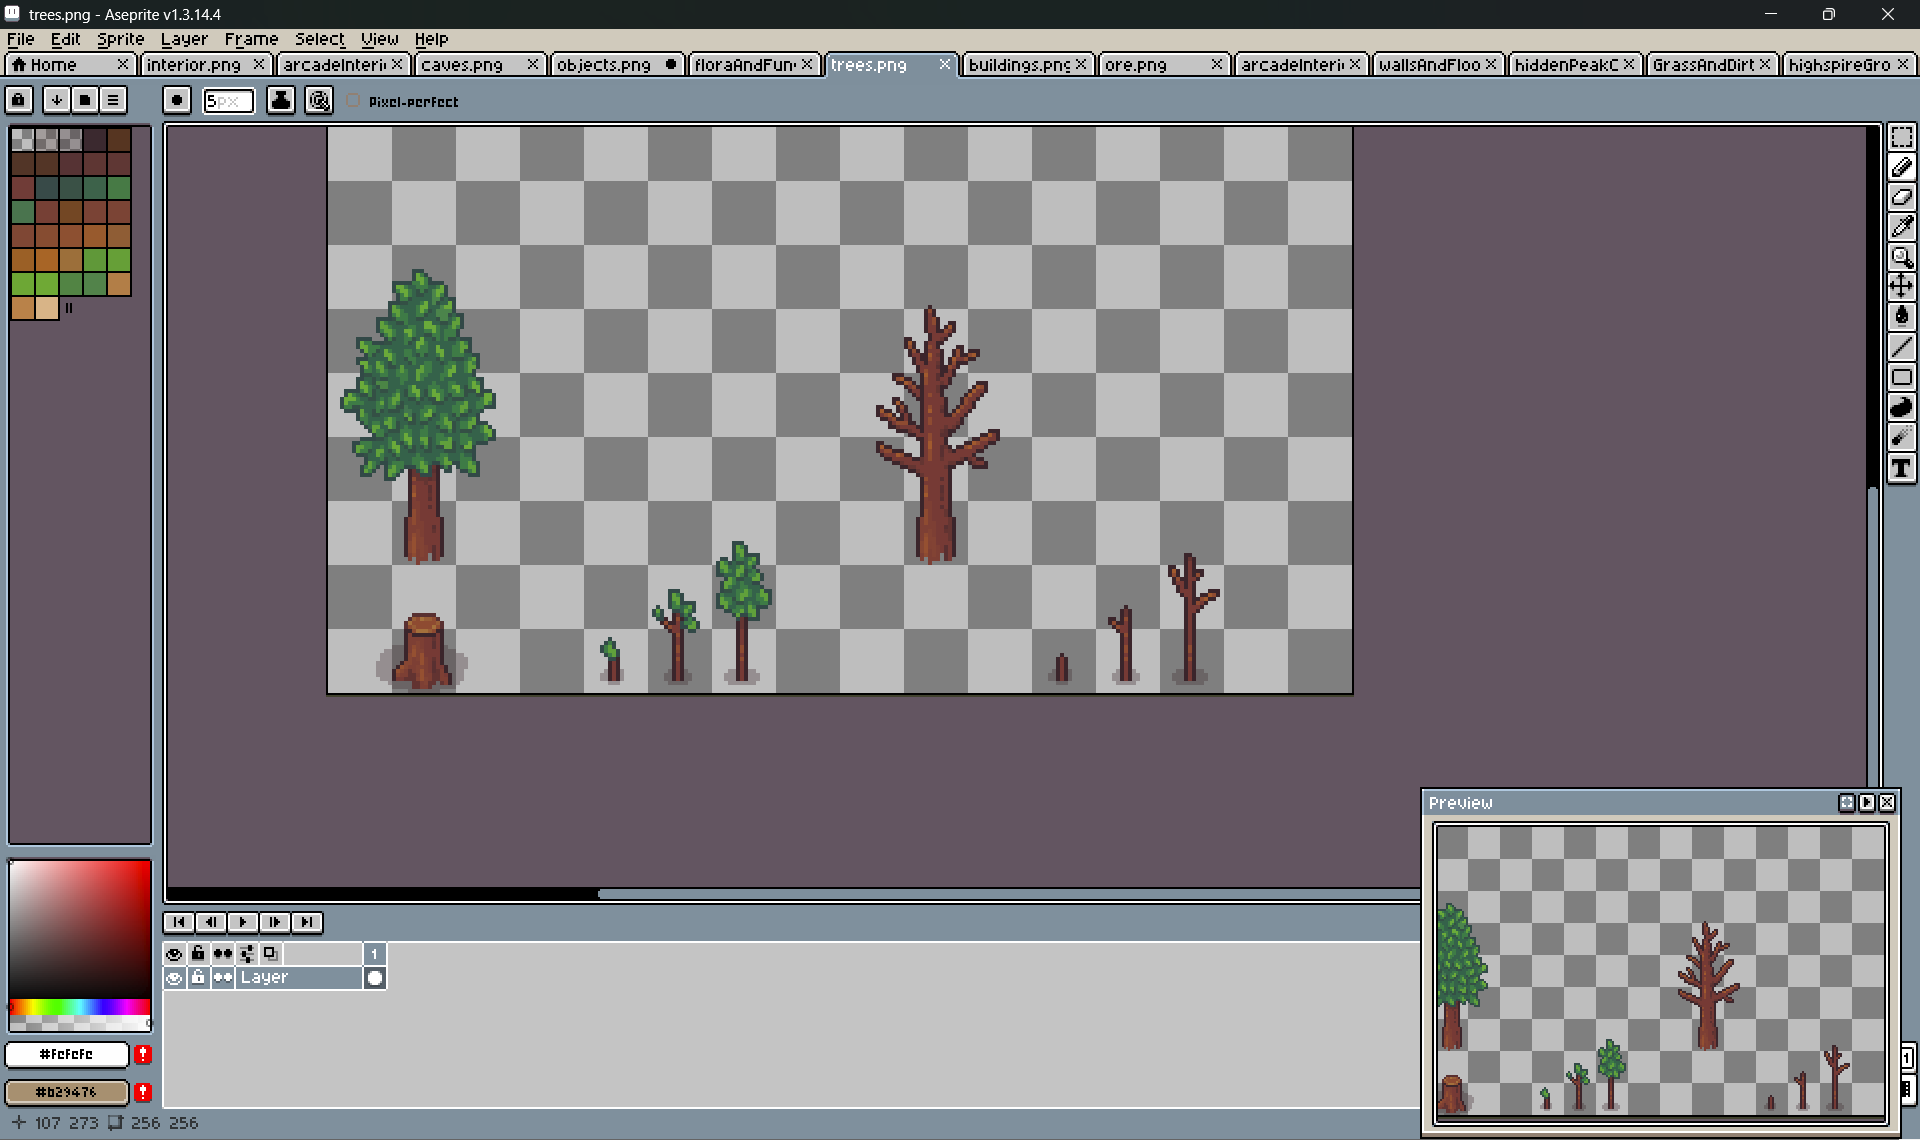Select the Pencil tool
1920x1140 pixels.
[1901, 168]
